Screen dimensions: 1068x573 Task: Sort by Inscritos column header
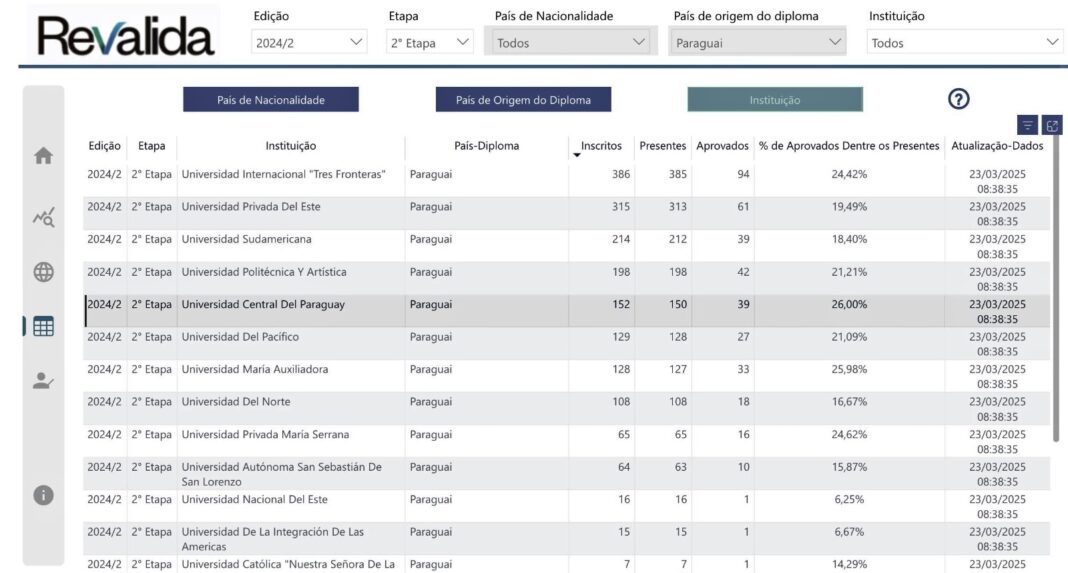click(601, 146)
